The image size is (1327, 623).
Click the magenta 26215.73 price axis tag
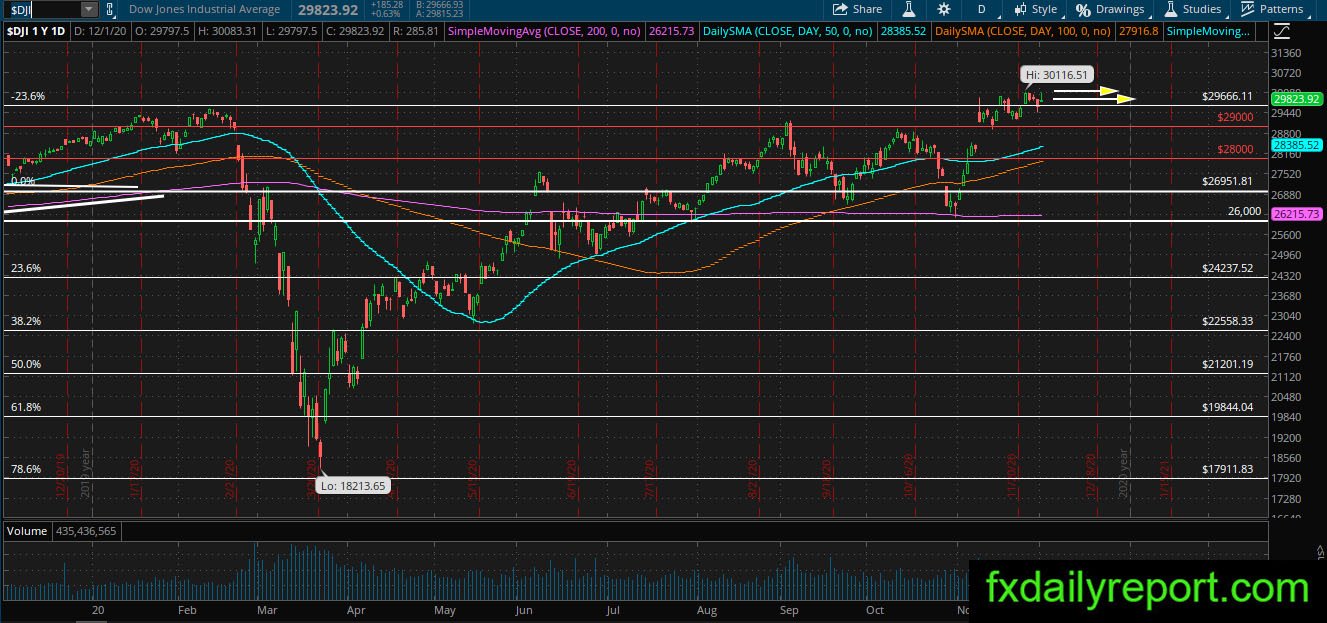(x=1296, y=215)
